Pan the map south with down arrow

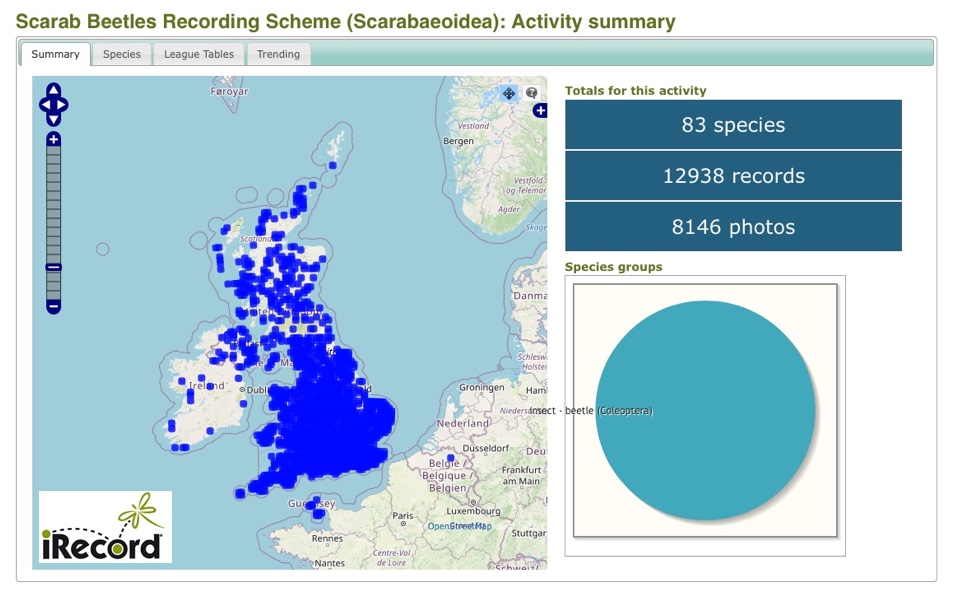(x=53, y=118)
